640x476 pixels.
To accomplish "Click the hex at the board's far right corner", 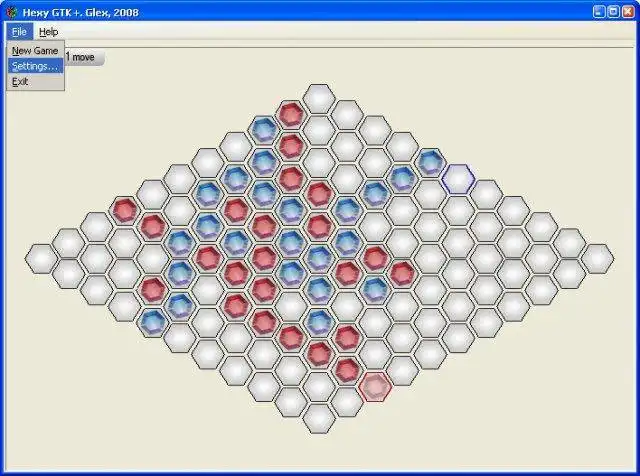I will click(x=597, y=258).
